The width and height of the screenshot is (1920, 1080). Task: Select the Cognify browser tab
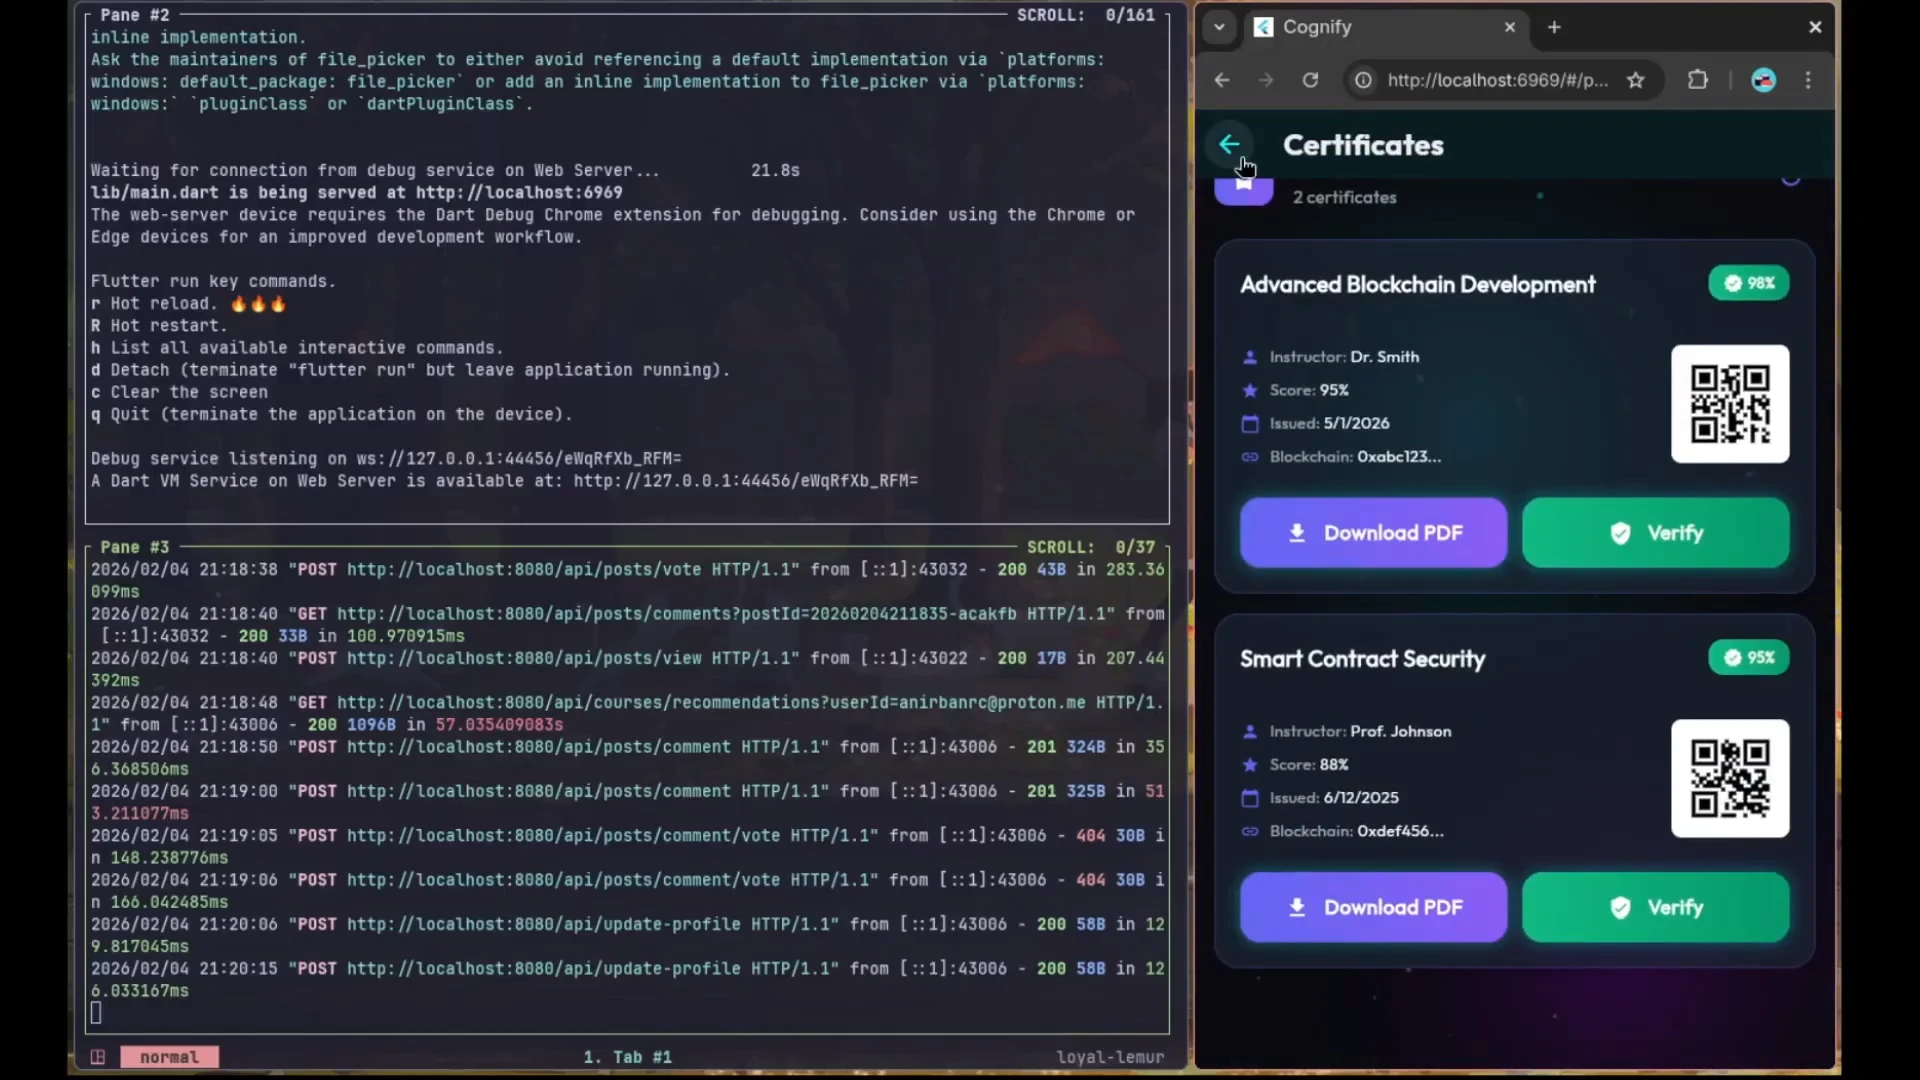pyautogui.click(x=1385, y=27)
